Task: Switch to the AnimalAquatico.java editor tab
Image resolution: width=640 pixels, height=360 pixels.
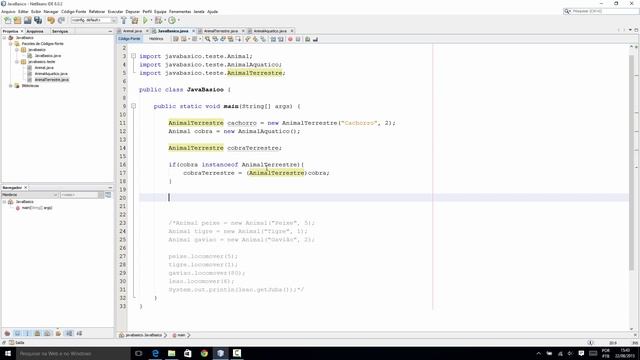Action: click(269, 31)
